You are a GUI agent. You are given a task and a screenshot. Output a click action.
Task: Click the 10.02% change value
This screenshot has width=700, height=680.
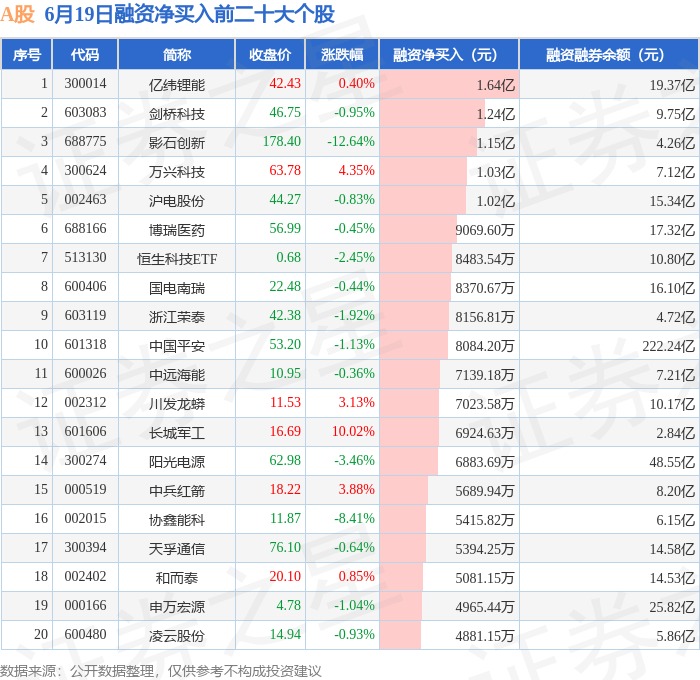tap(353, 431)
